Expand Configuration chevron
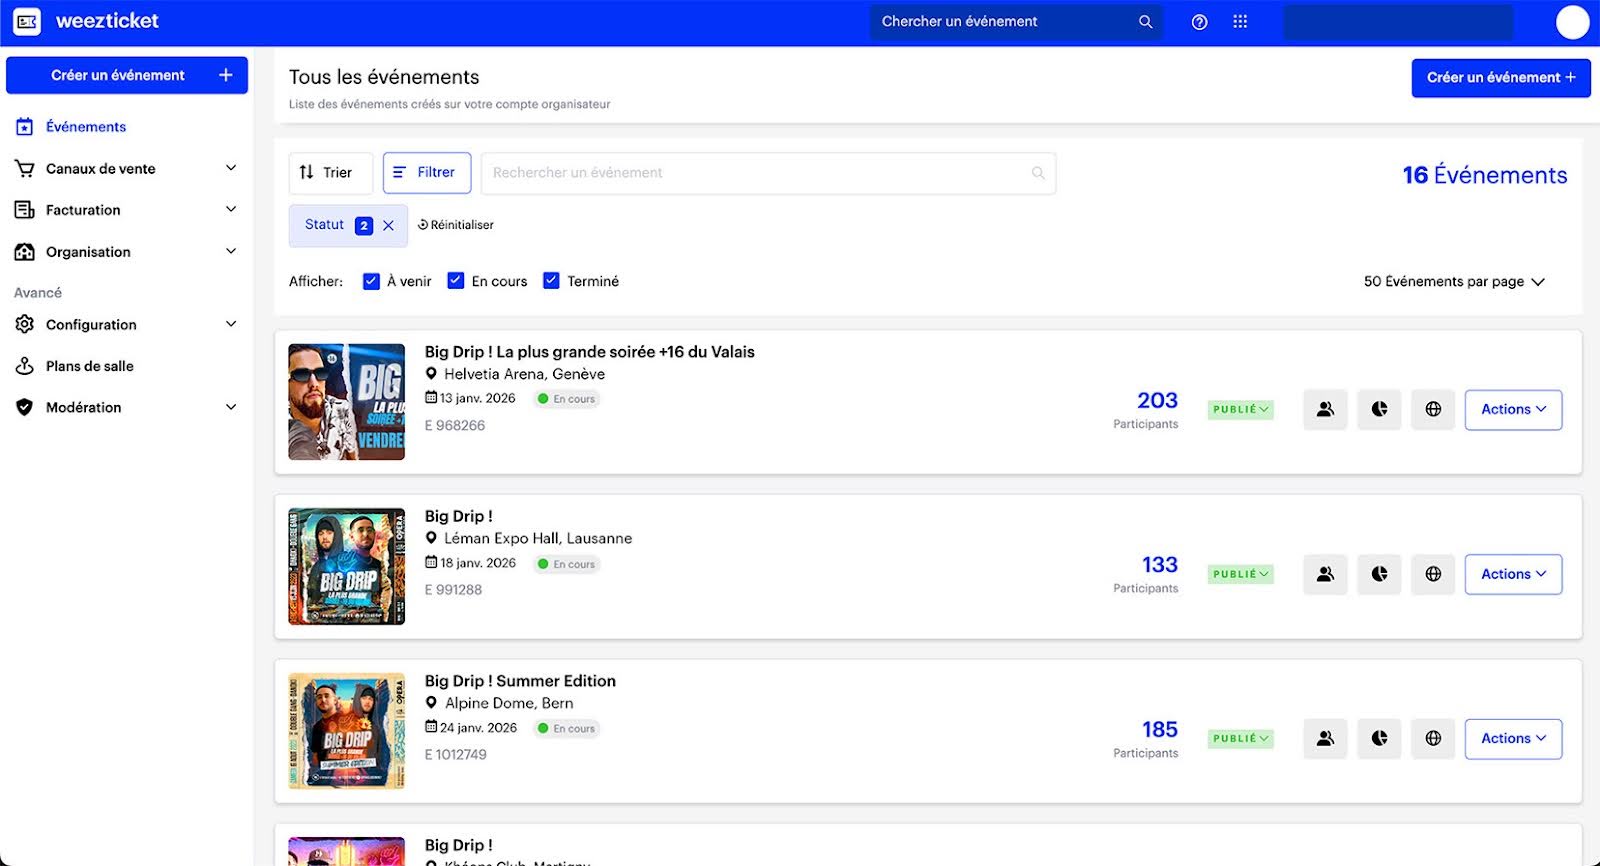 coord(231,324)
